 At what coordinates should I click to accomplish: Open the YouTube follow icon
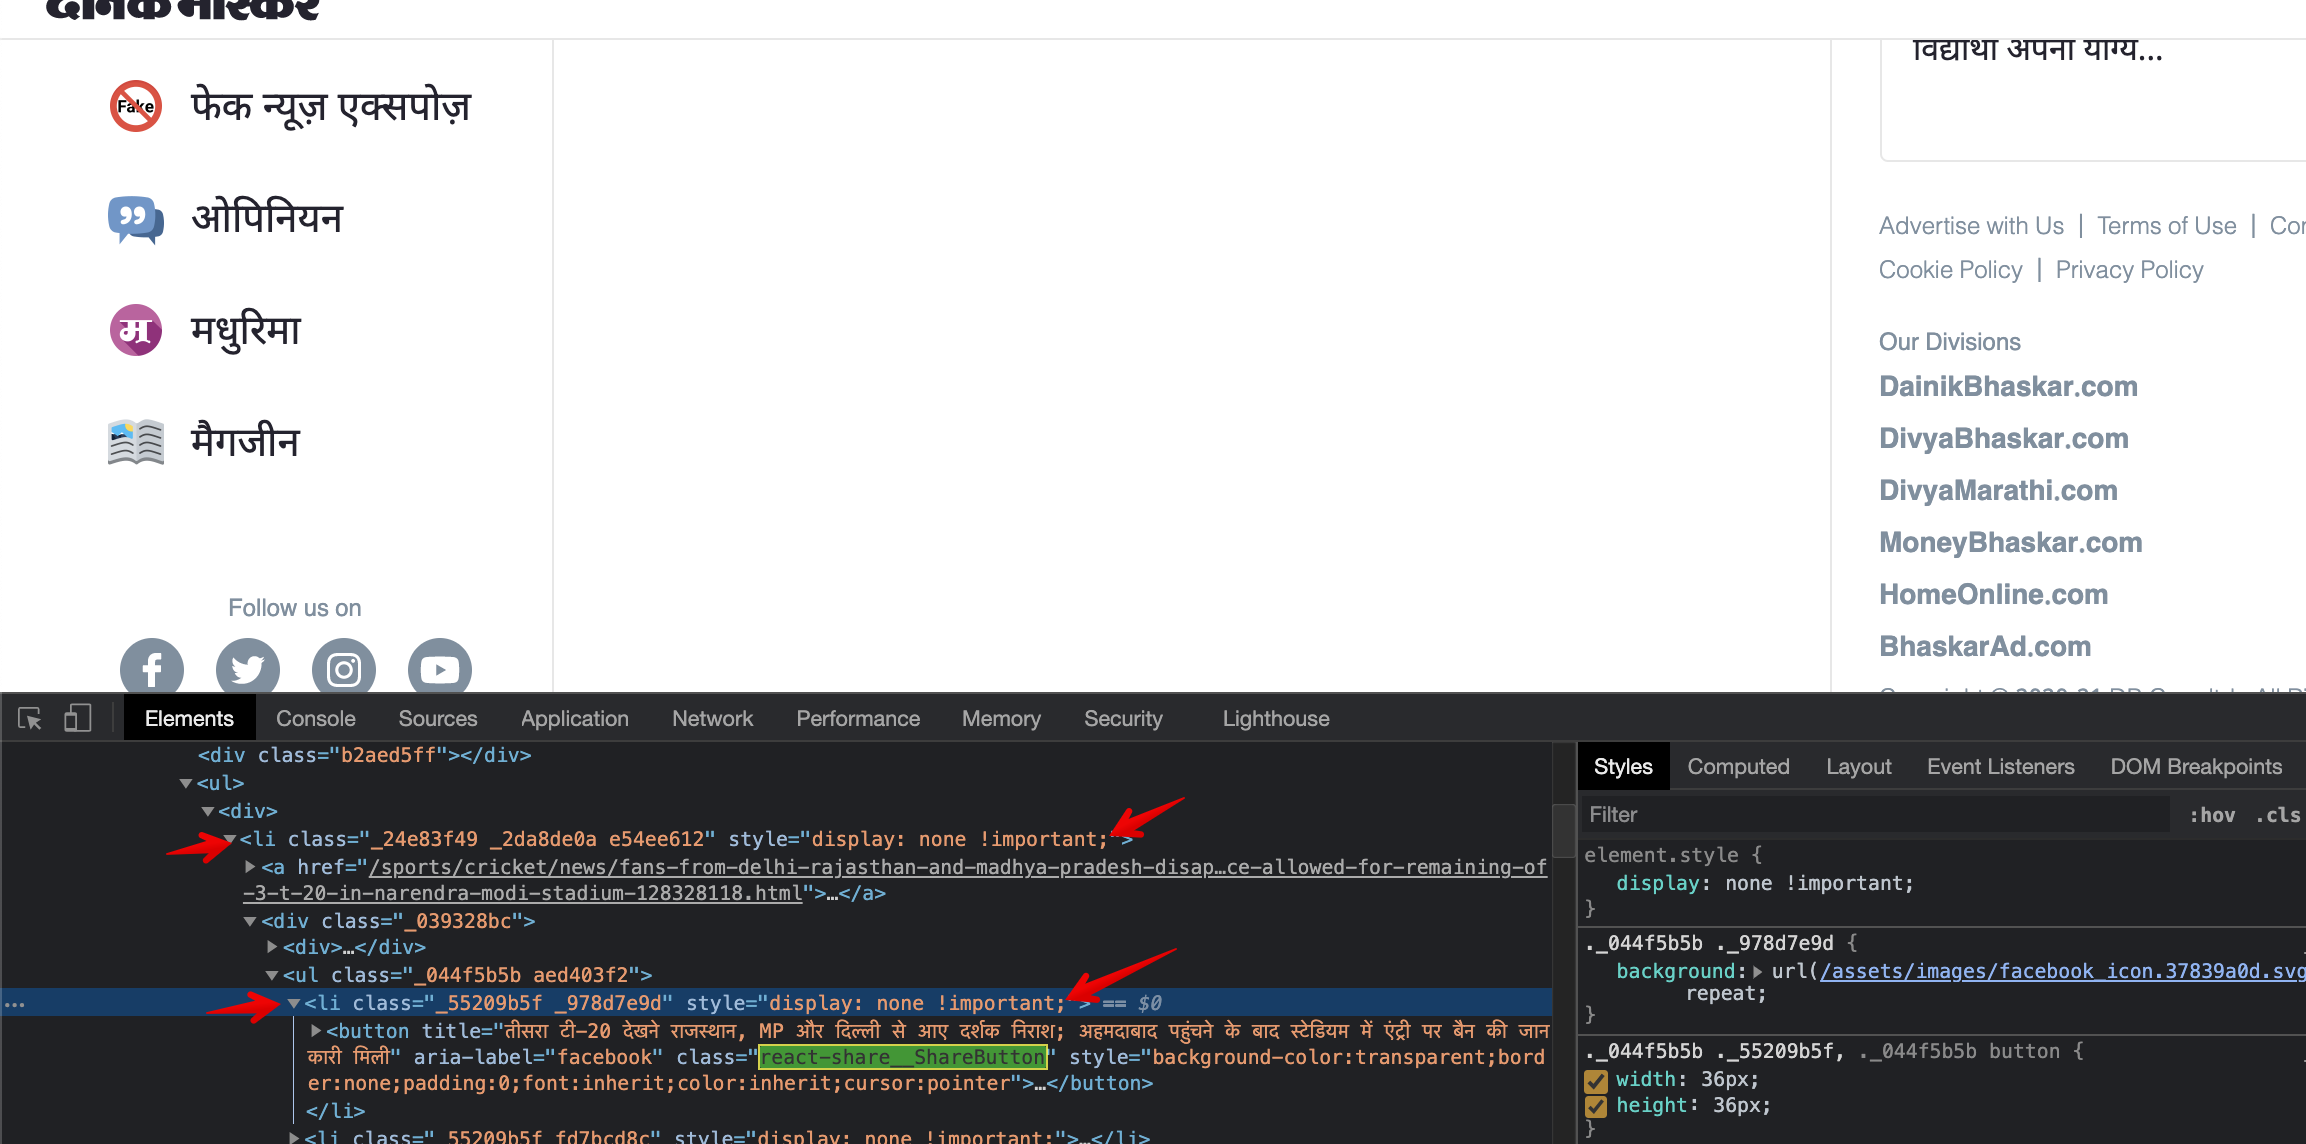pos(439,668)
